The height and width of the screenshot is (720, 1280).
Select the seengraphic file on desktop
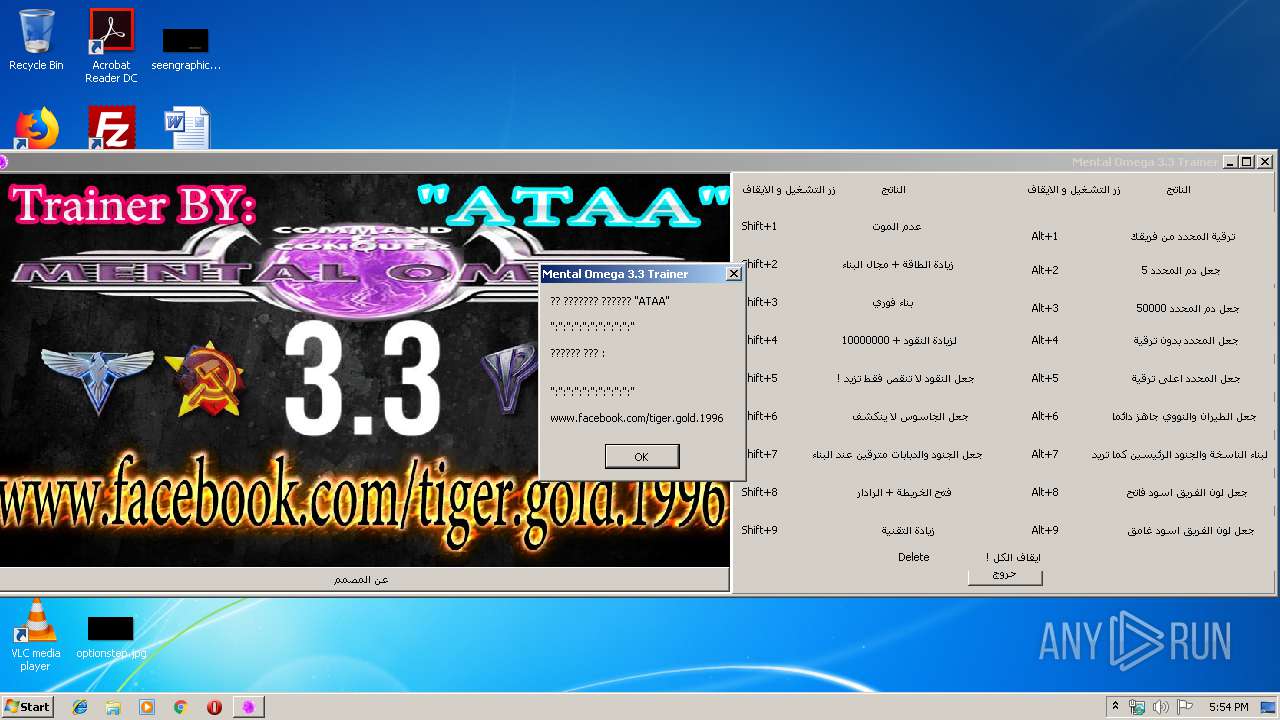[x=186, y=50]
